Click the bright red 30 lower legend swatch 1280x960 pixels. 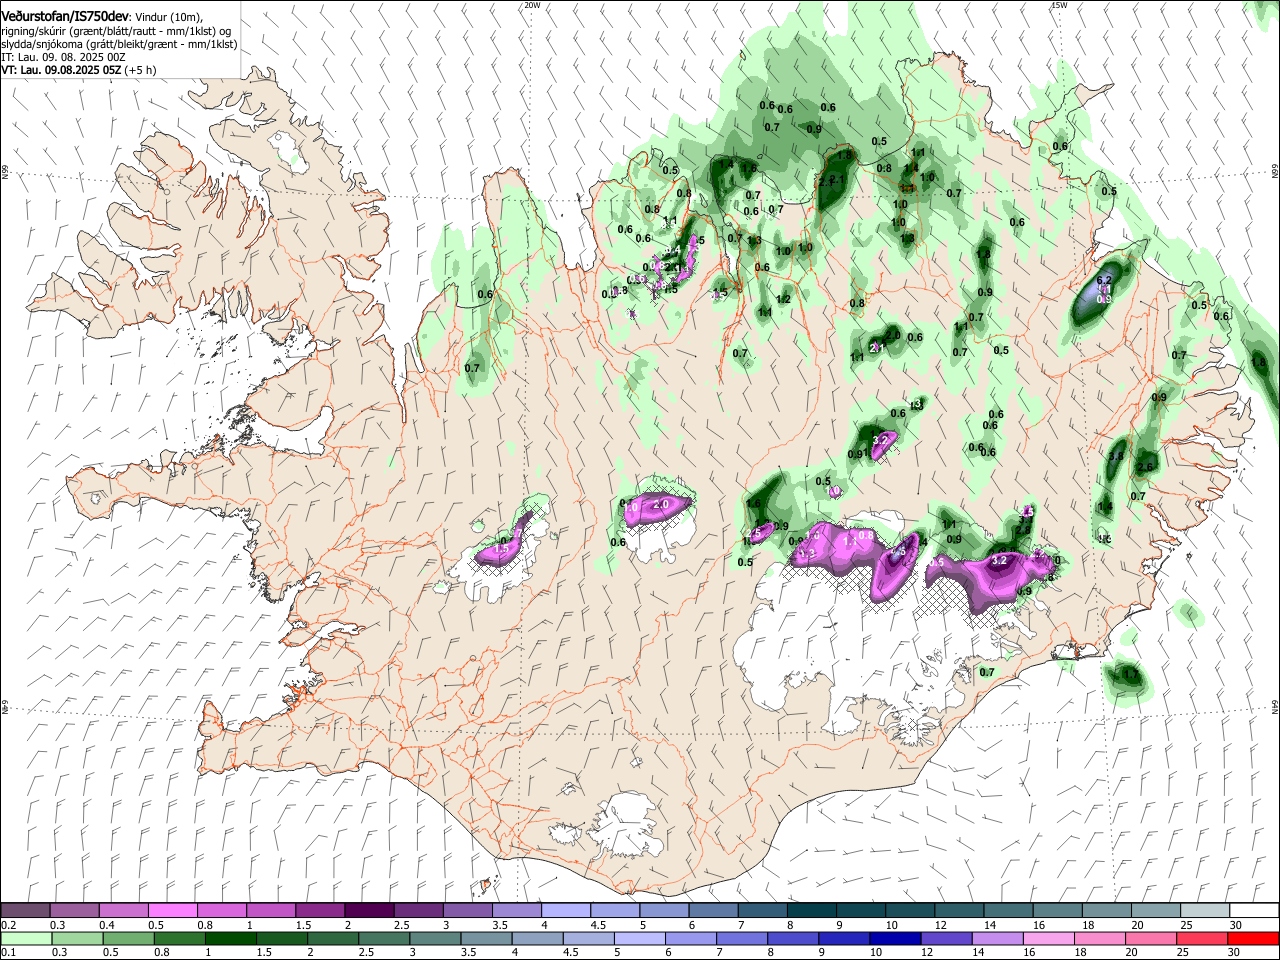point(1253,938)
